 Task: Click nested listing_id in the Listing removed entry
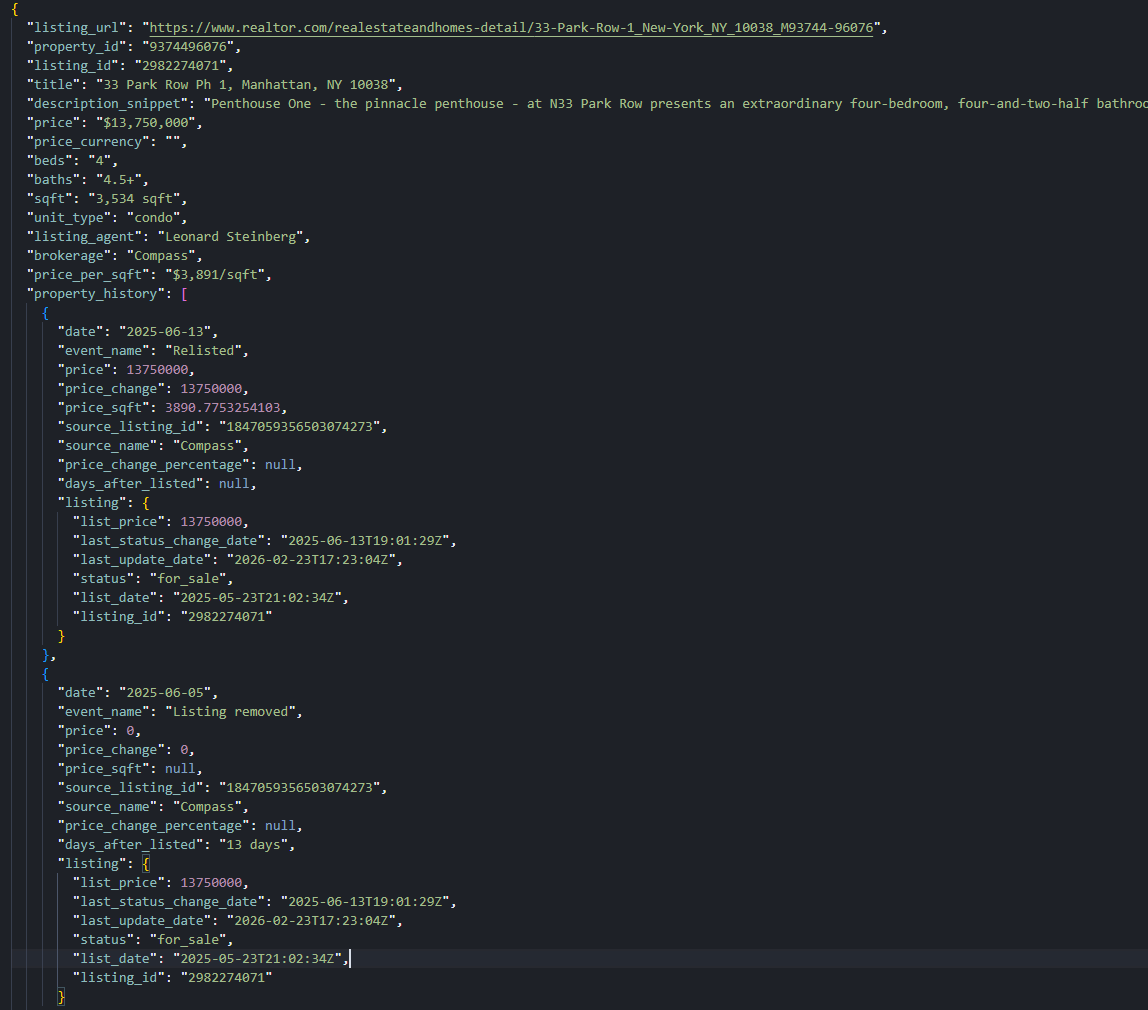click(172, 978)
